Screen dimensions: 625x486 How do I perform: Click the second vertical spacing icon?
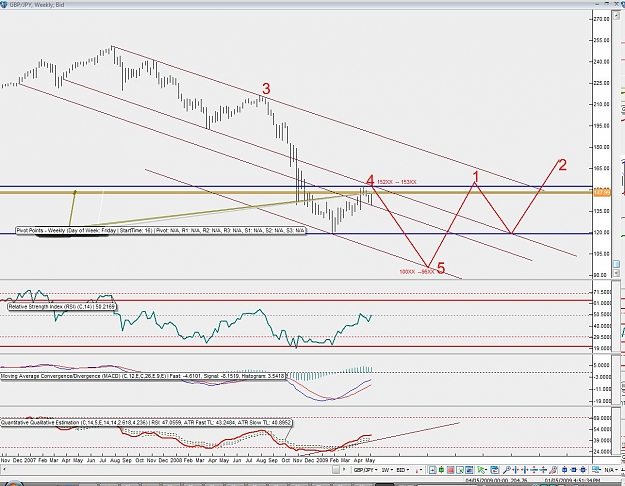click(x=543, y=470)
